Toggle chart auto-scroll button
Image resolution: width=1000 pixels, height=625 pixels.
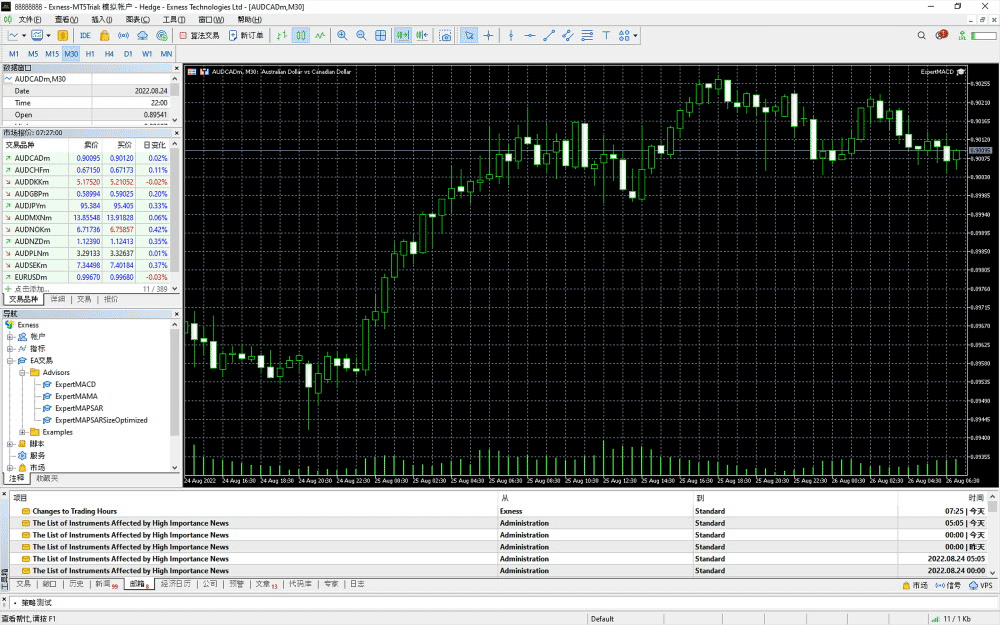(402, 36)
